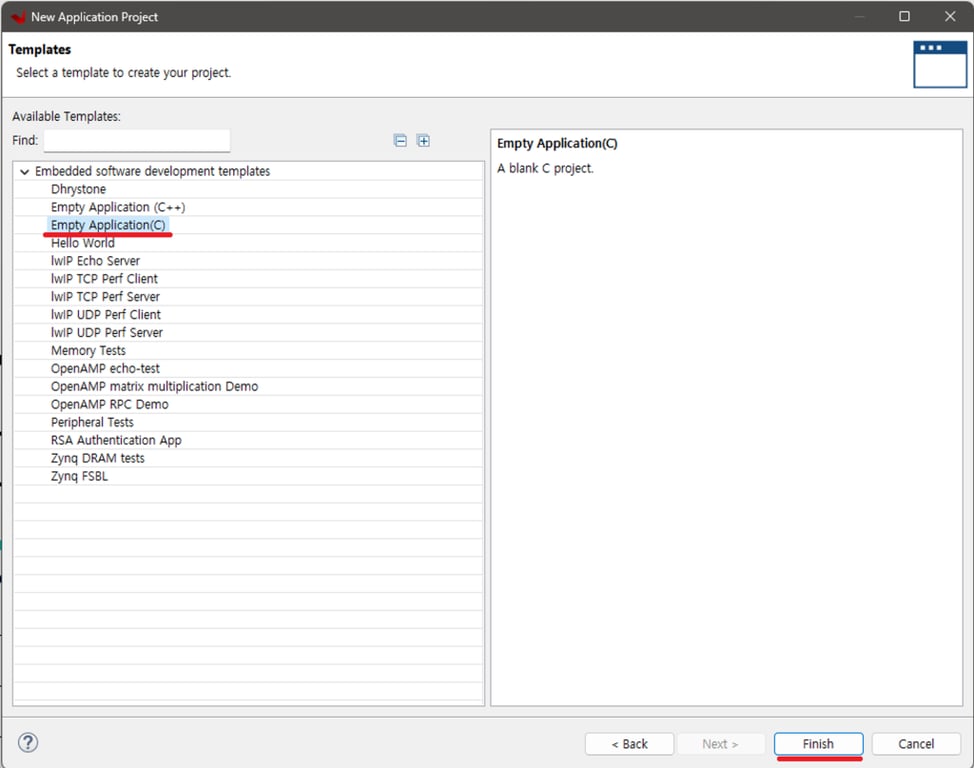This screenshot has height=768, width=974.
Task: Select the Memory Tests template
Action: click(88, 350)
